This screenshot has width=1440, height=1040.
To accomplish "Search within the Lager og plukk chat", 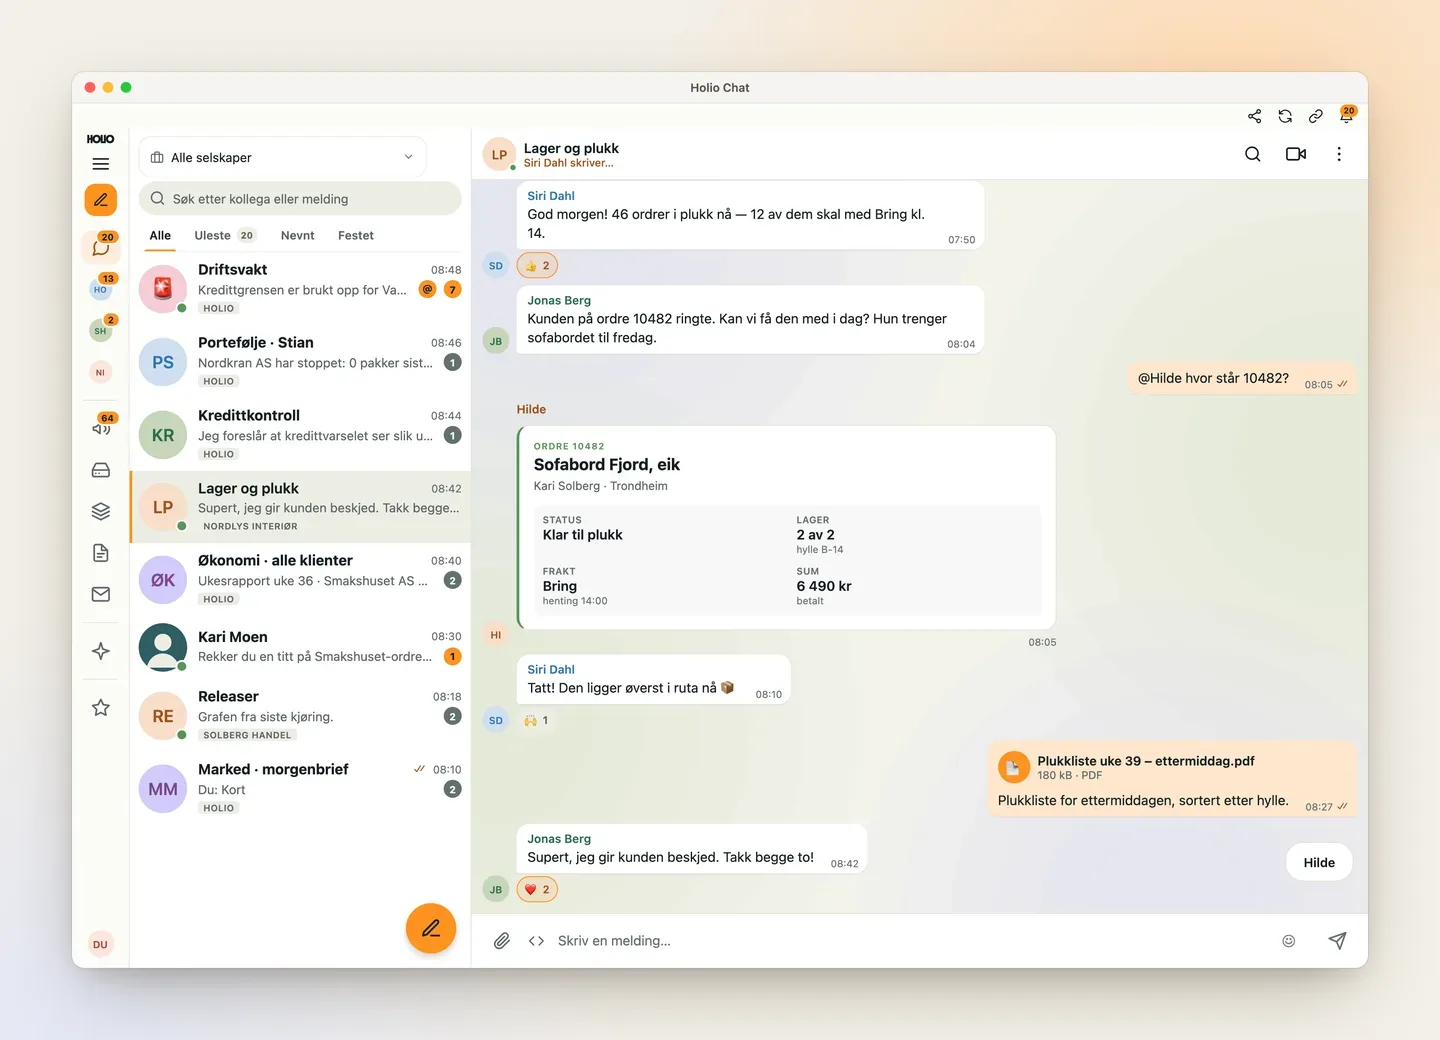I will pos(1252,154).
